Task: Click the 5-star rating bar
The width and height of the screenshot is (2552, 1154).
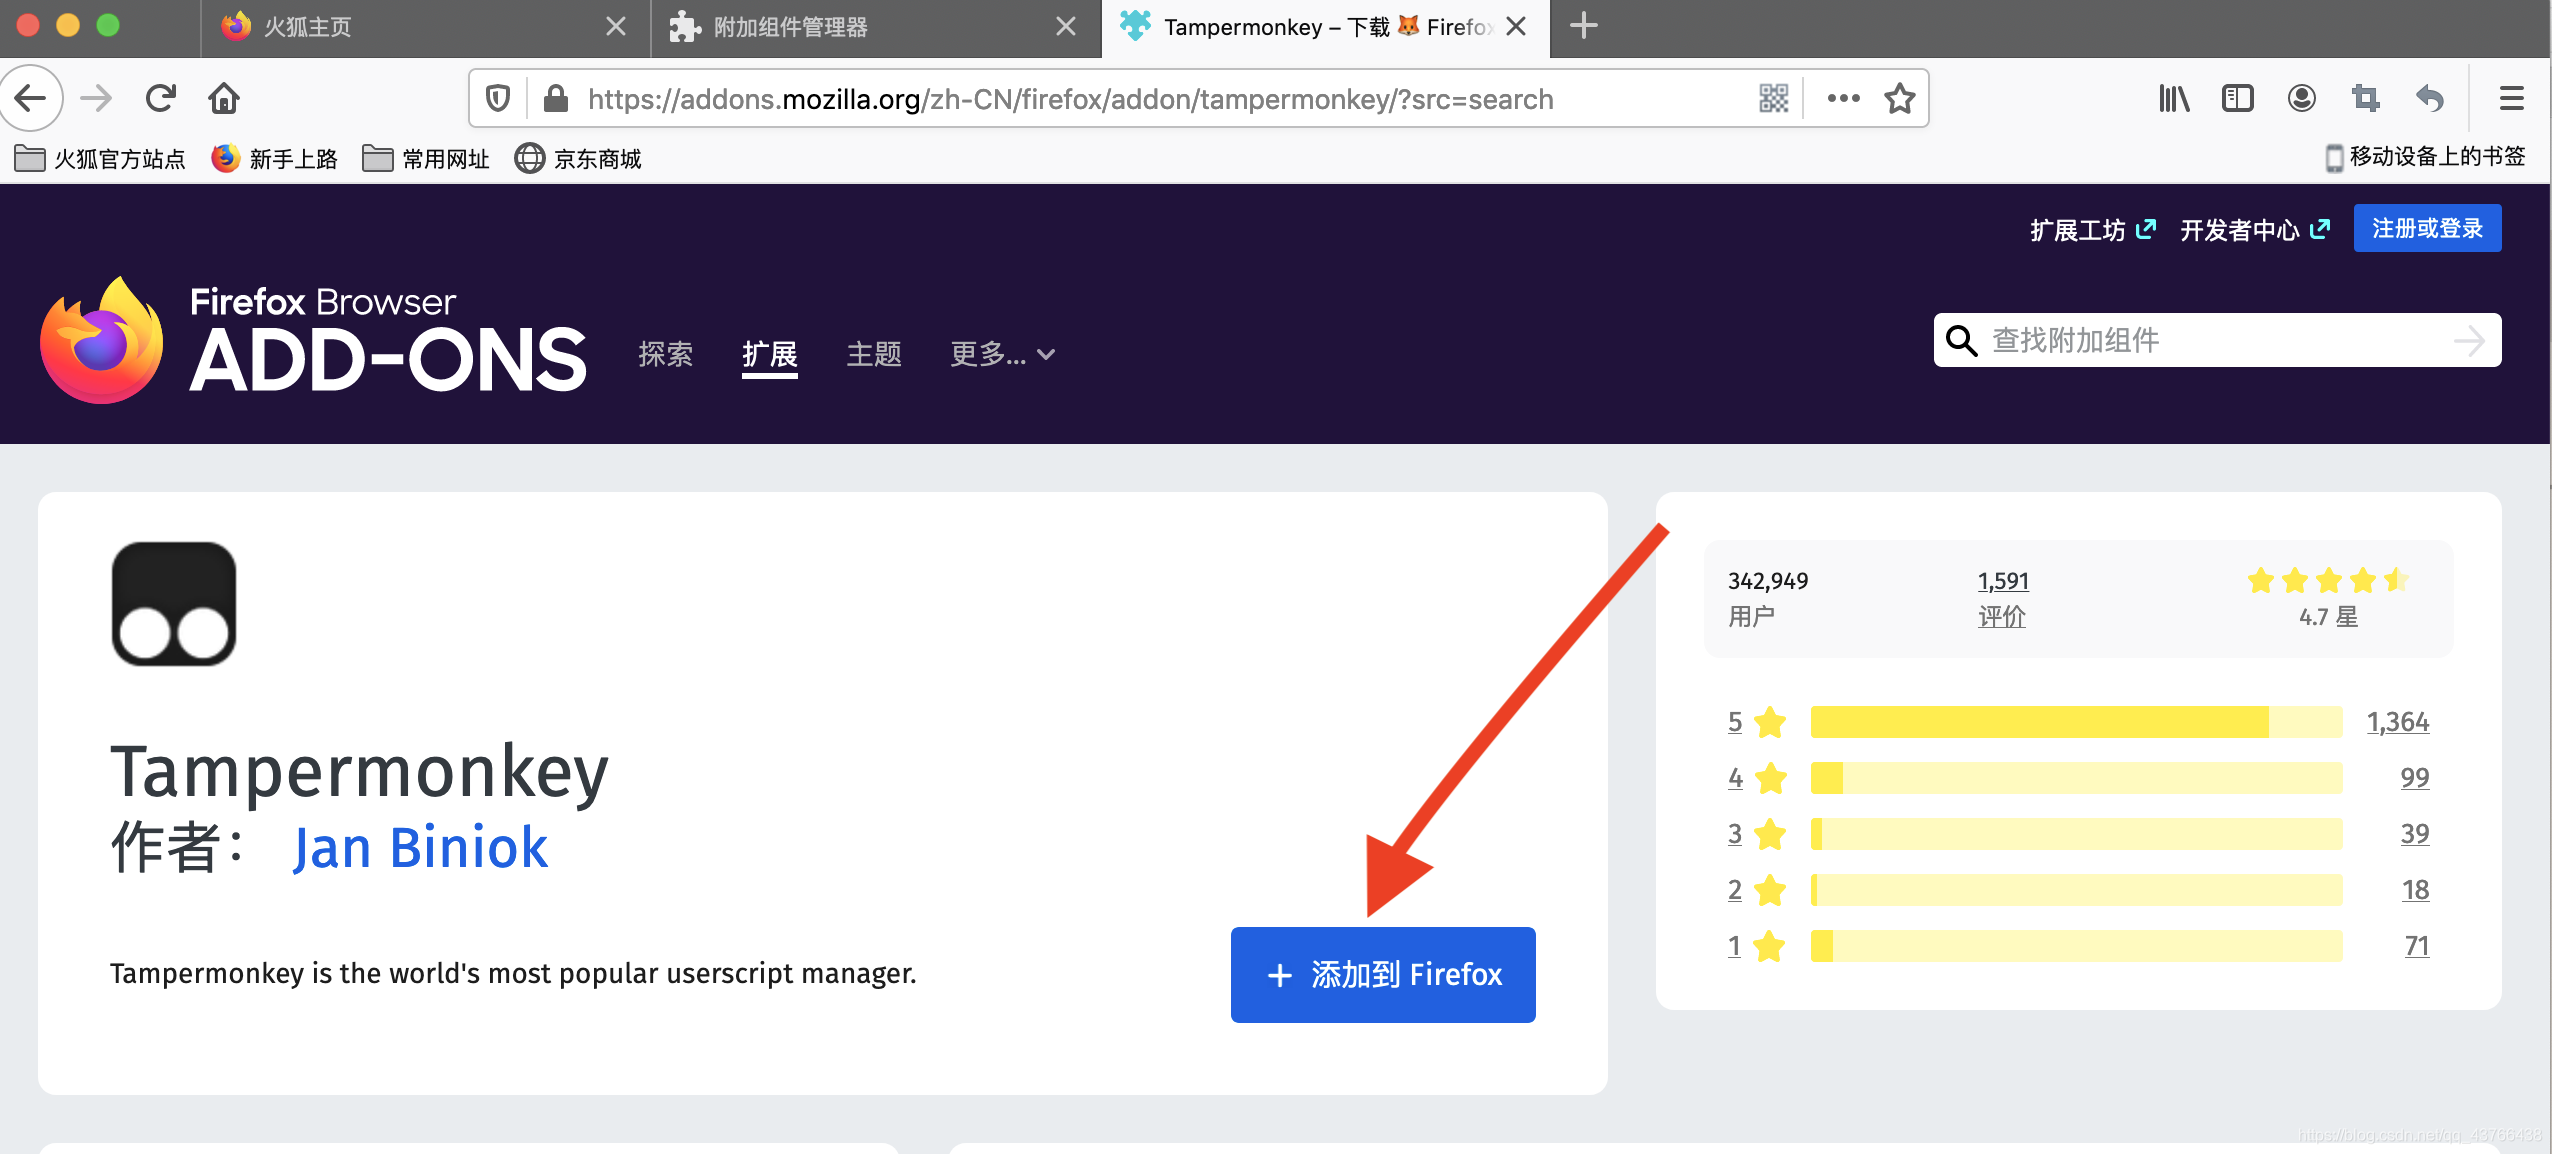Action: pos(2076,722)
